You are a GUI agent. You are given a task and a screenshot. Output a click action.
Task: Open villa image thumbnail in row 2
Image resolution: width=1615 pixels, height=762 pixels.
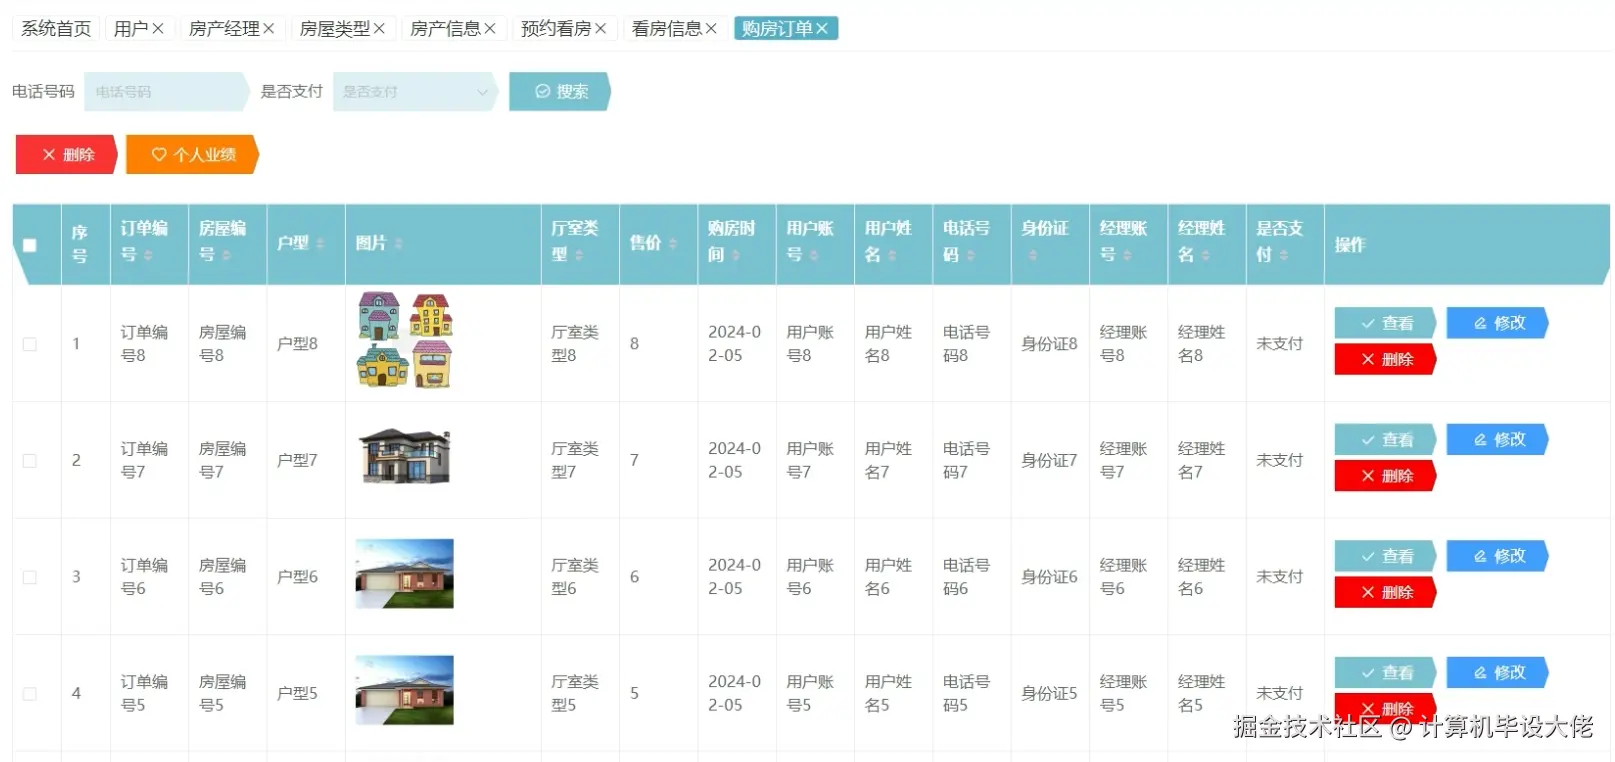[405, 456]
